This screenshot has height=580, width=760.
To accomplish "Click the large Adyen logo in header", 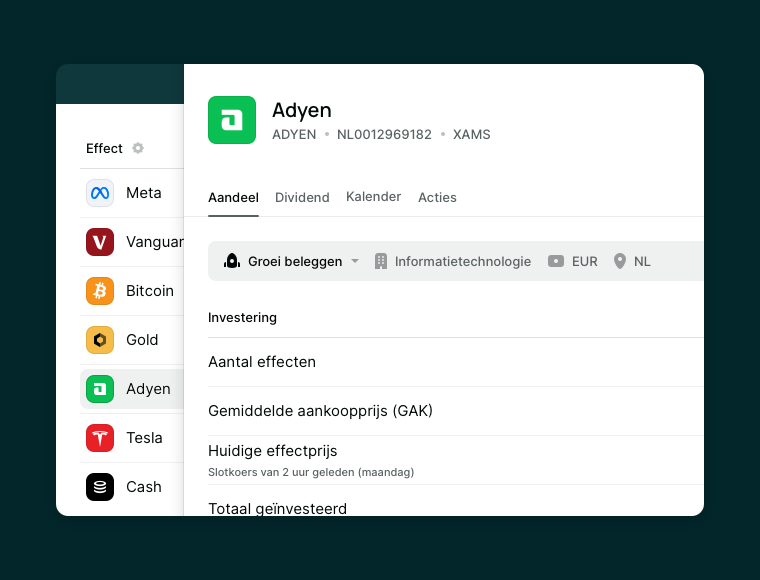I will tap(232, 120).
